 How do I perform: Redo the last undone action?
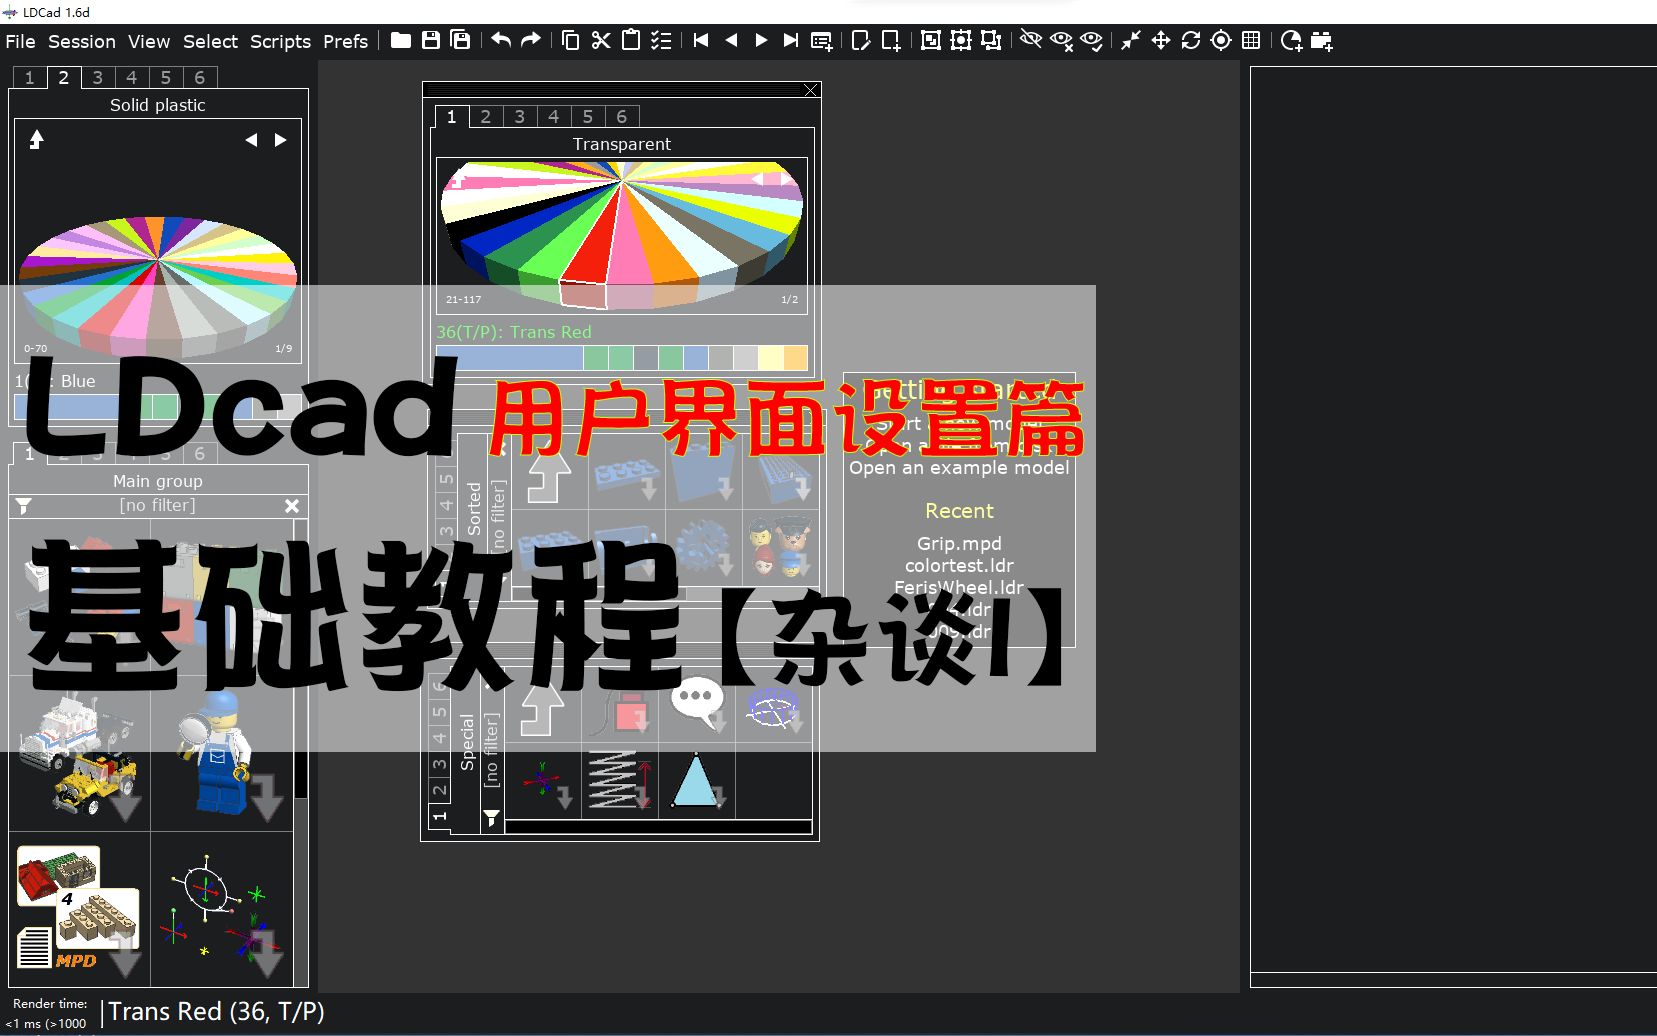tap(531, 40)
